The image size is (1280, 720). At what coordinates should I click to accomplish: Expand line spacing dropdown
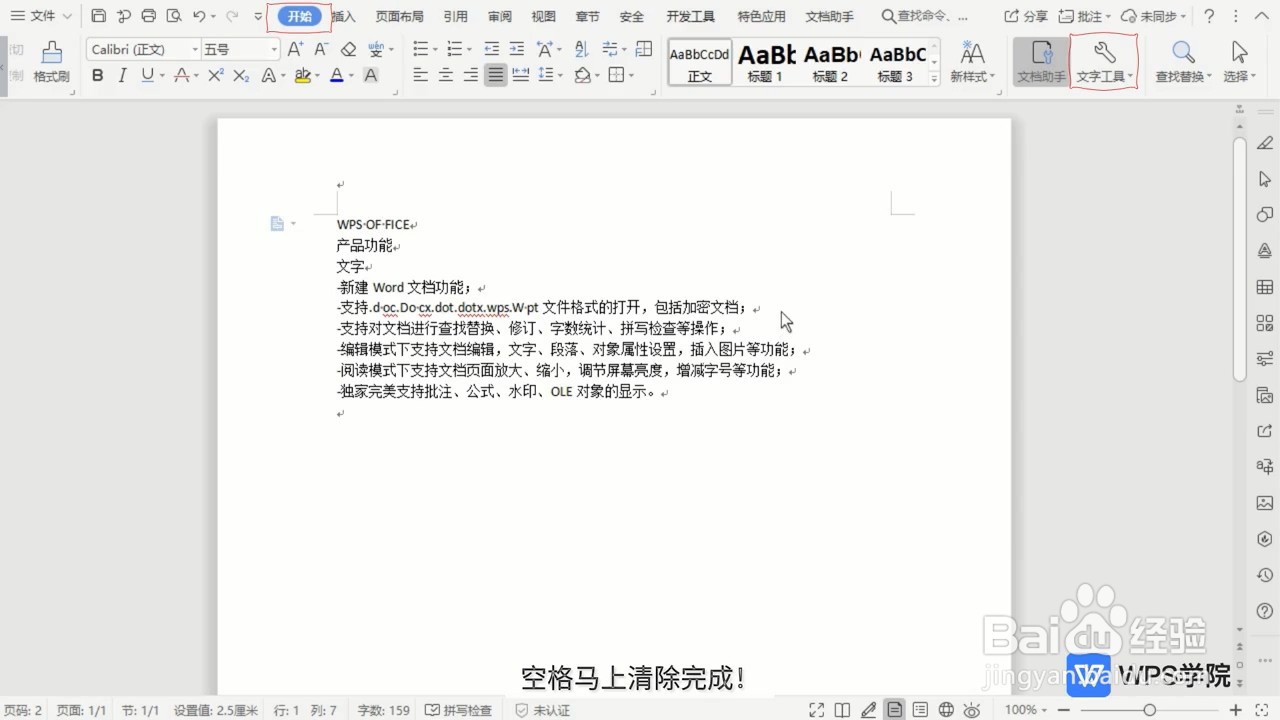[558, 75]
